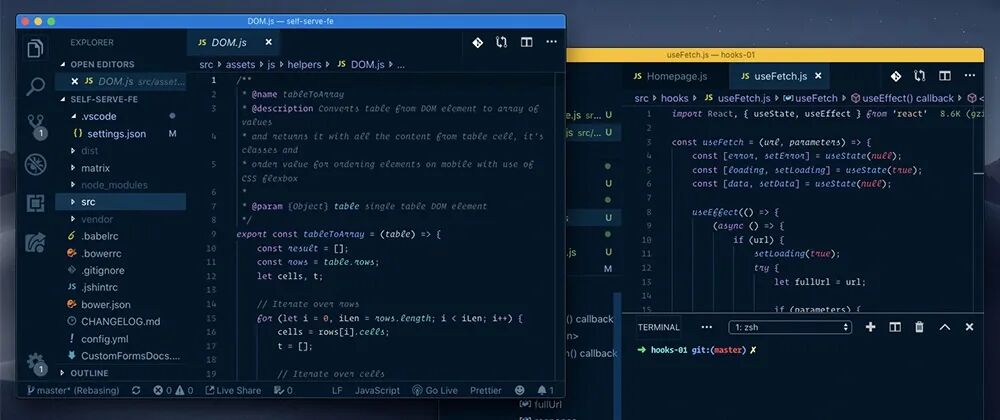Click the synchronize changes icon in status bar
Screen dimensions: 1000x420
click(x=136, y=390)
